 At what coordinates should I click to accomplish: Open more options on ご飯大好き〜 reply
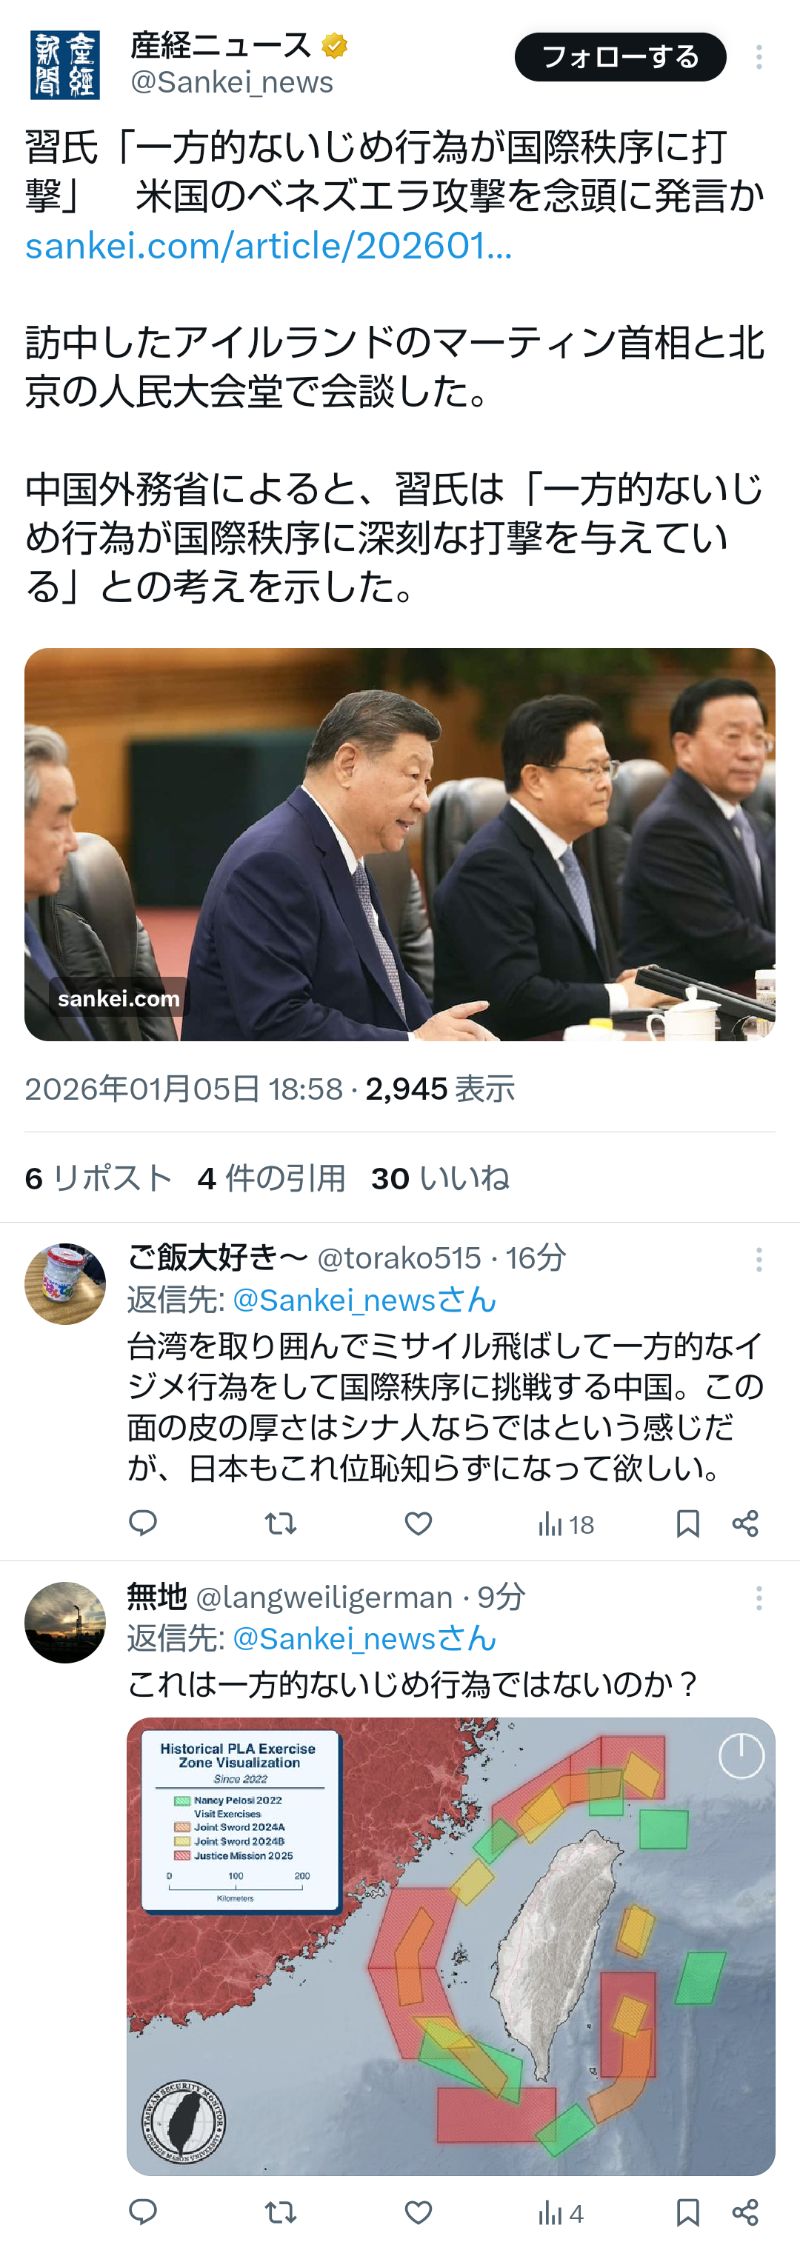coord(759,1259)
